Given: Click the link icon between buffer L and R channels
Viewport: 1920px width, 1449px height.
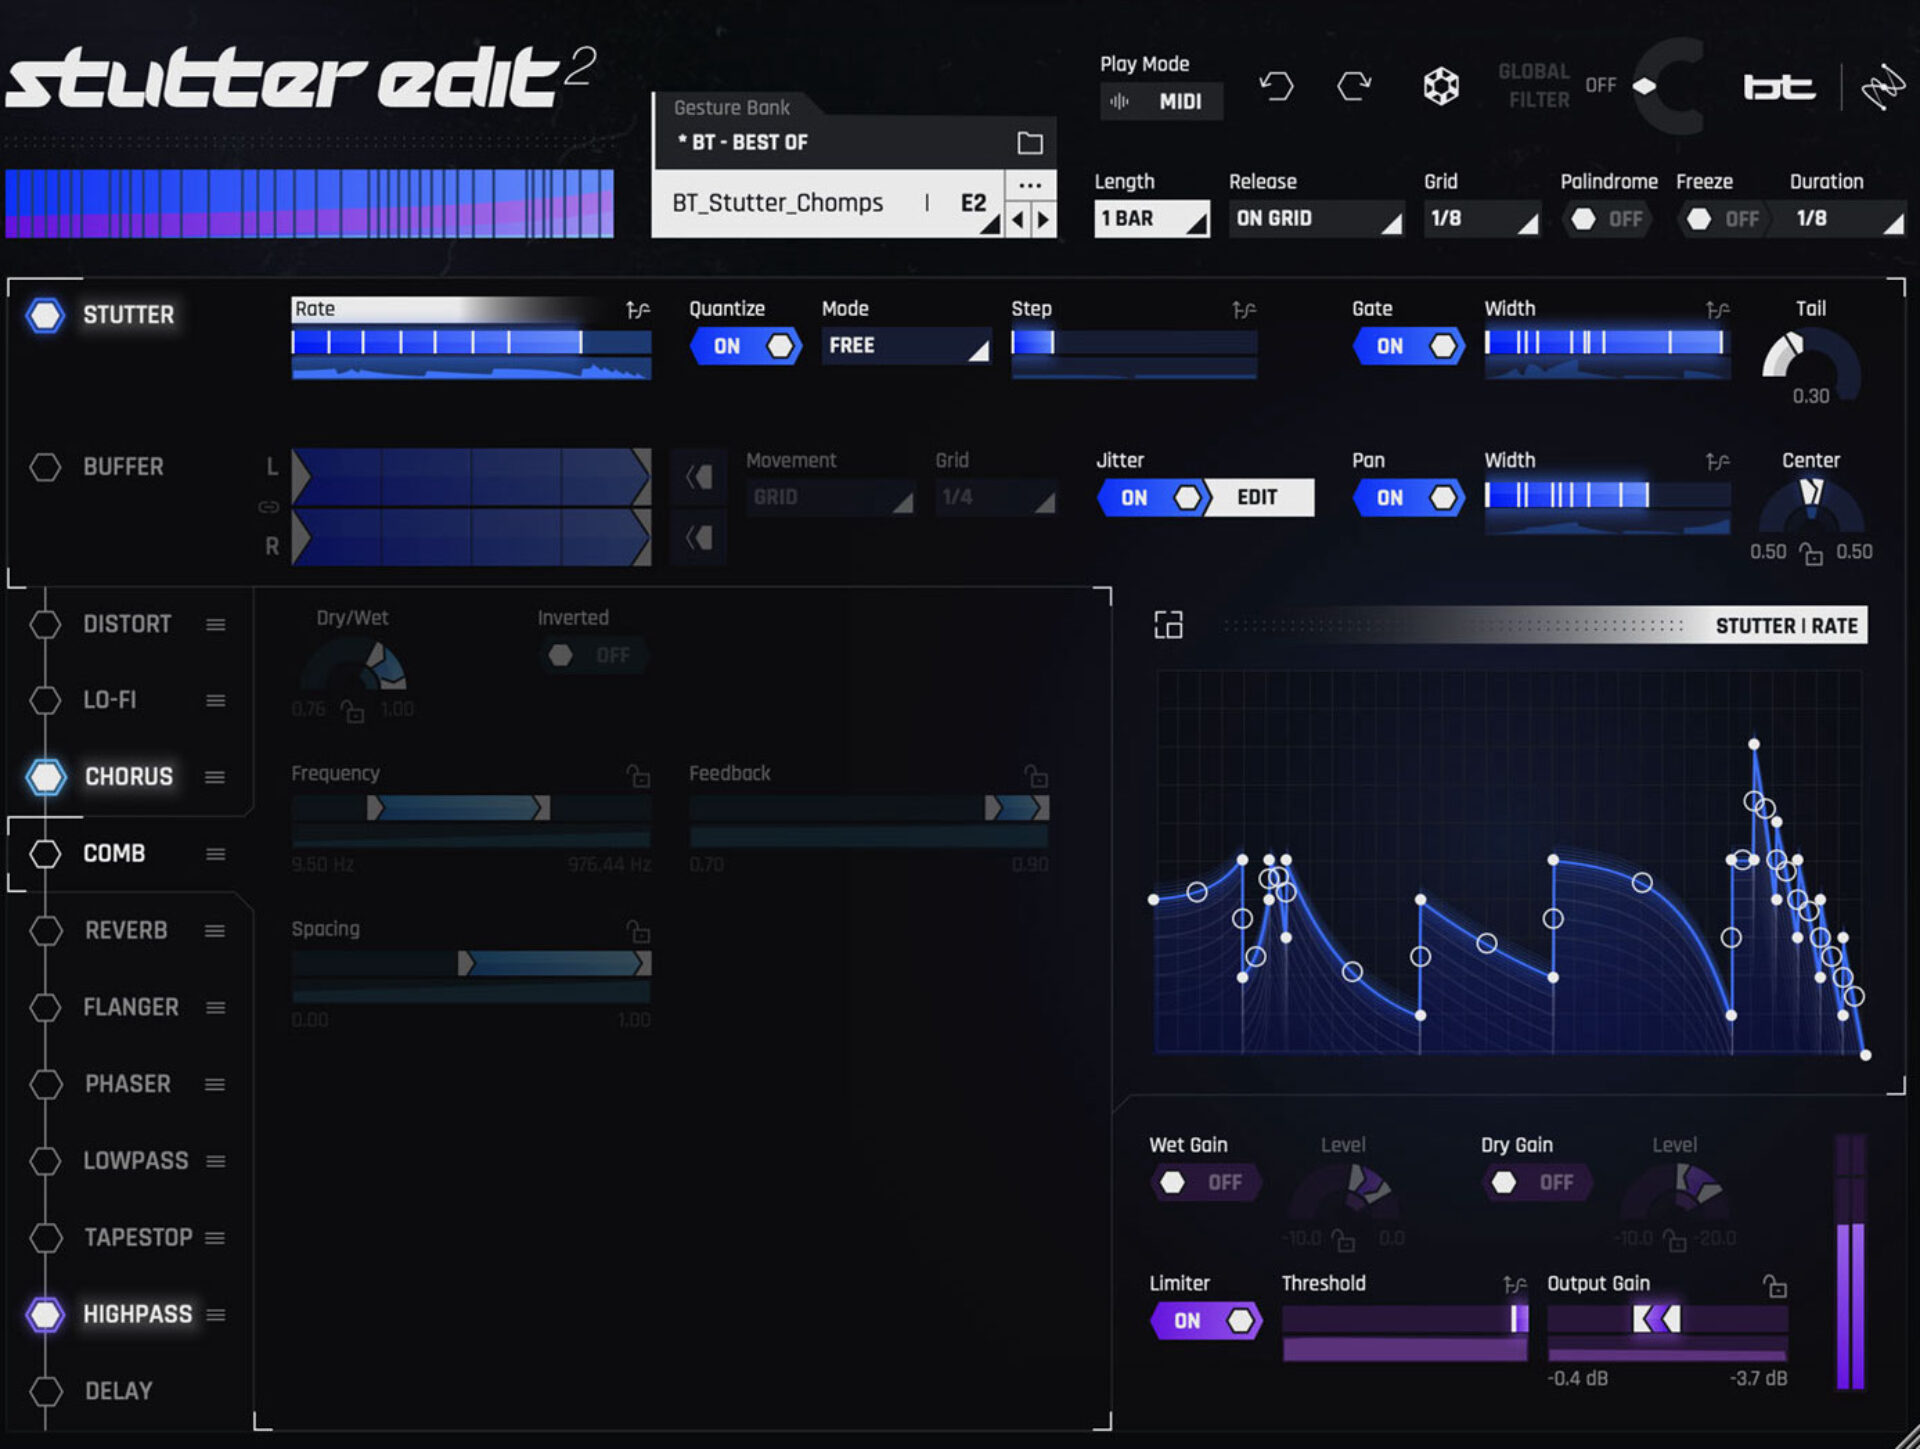Looking at the screenshot, I should (x=267, y=506).
